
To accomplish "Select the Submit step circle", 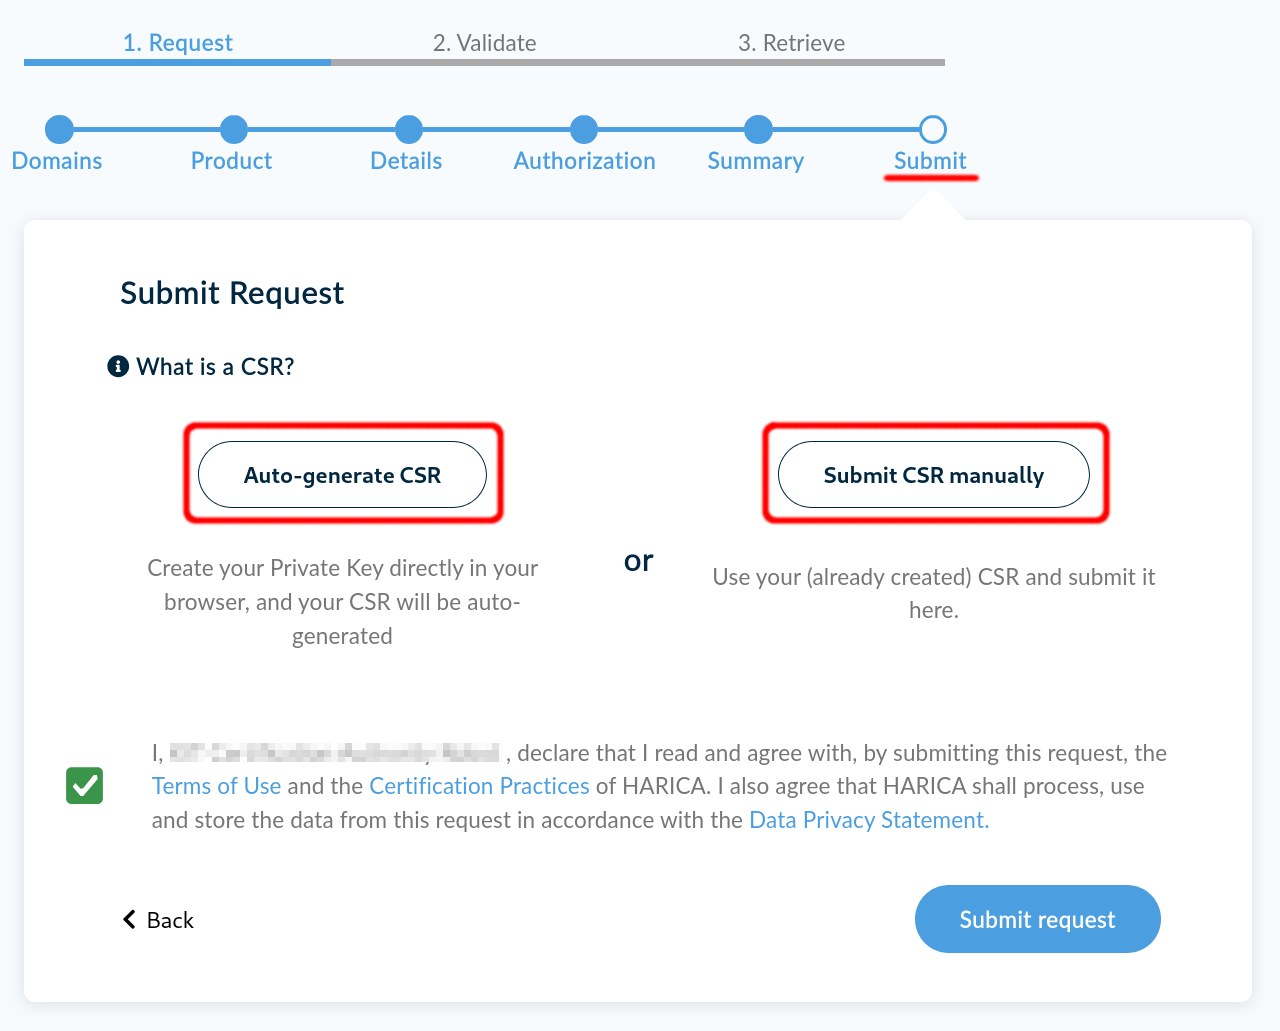I will point(932,129).
